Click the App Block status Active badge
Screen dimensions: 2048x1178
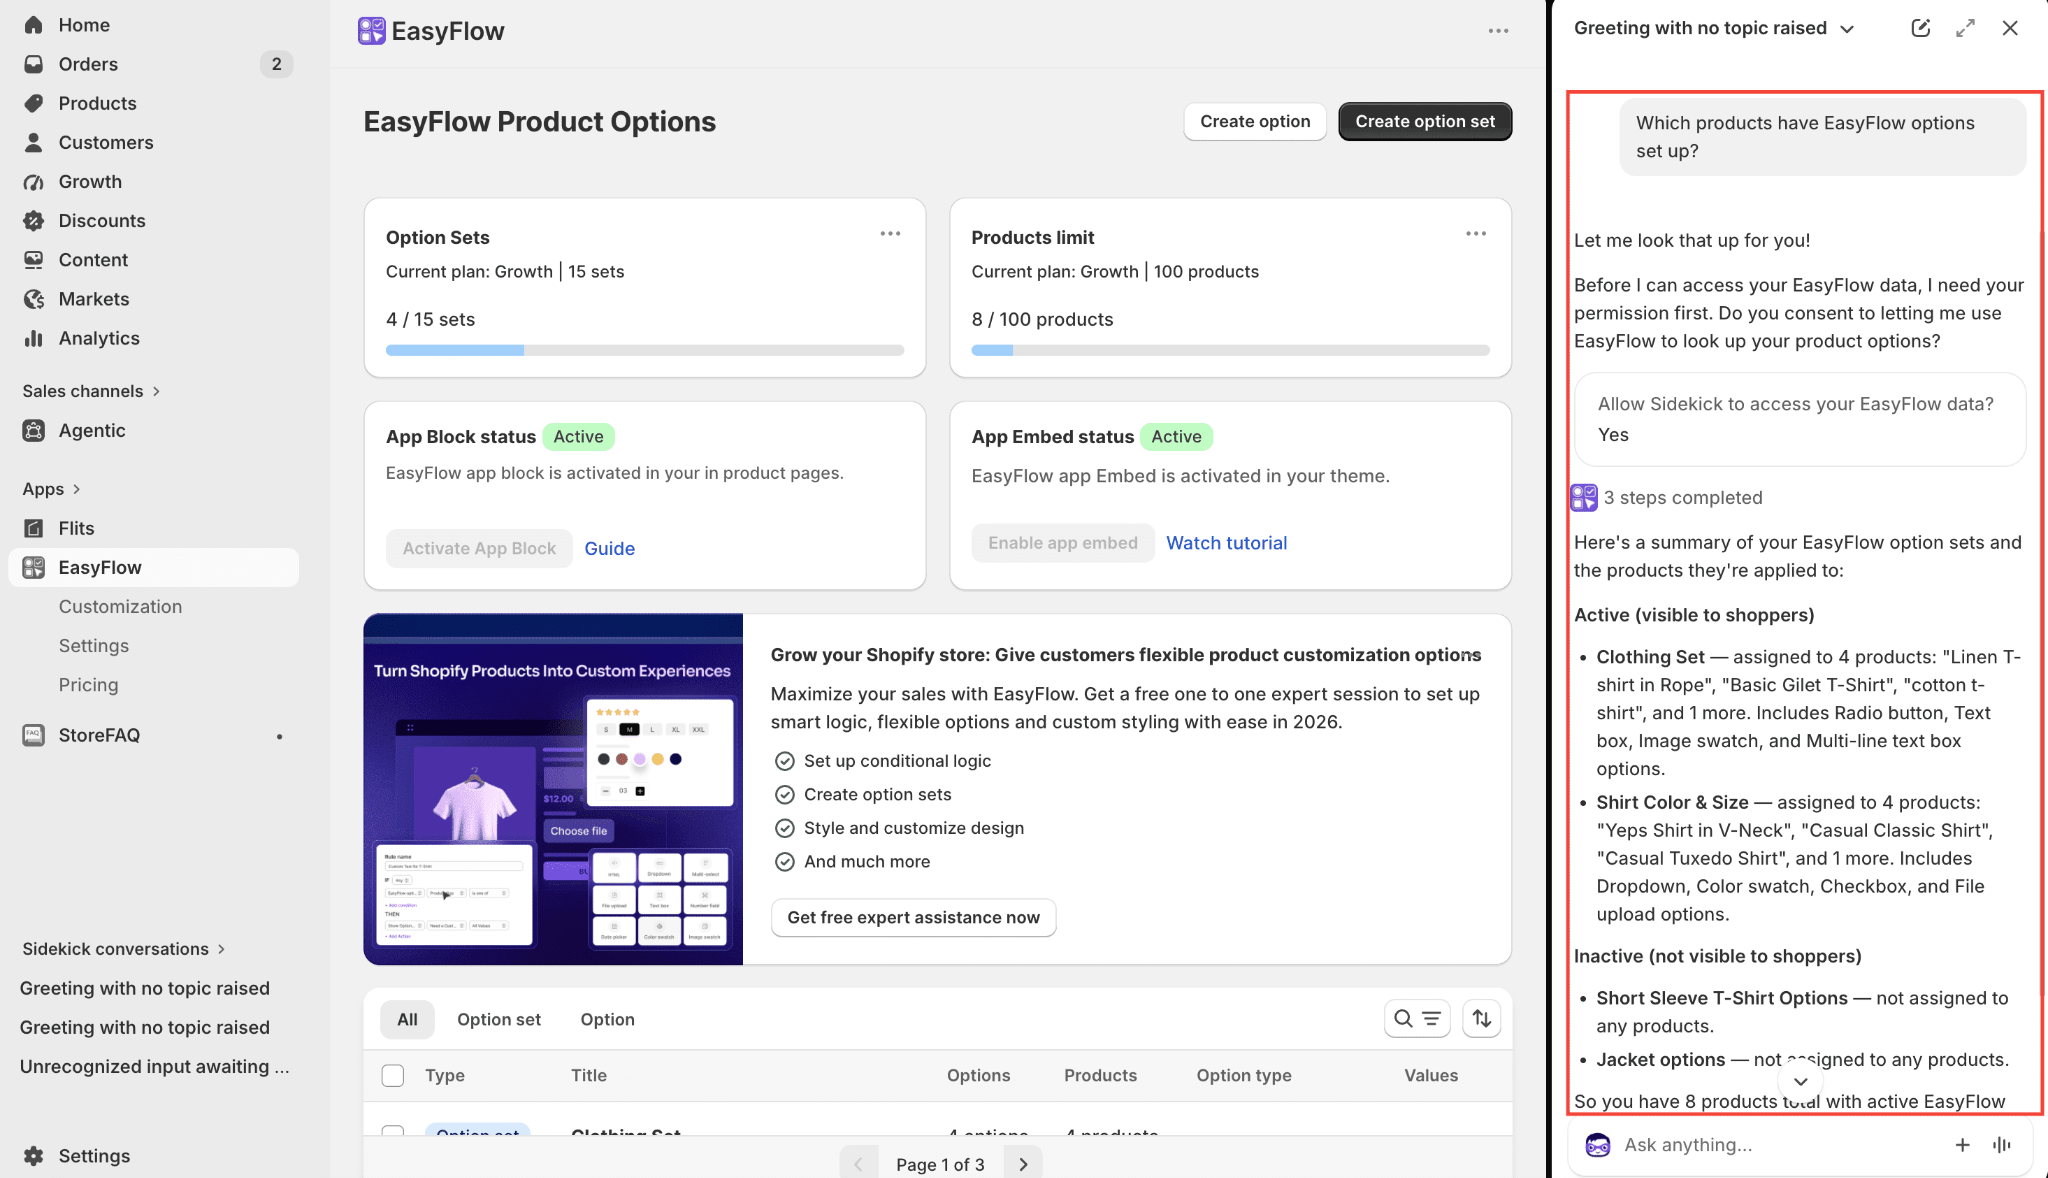pyautogui.click(x=578, y=437)
